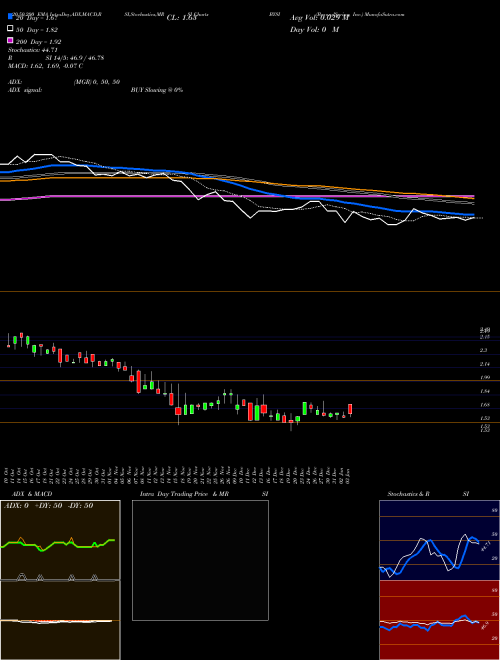Click the 'SI 14/3: 46.9 / 46.78' value
500x660 pixels.
coord(77,58)
